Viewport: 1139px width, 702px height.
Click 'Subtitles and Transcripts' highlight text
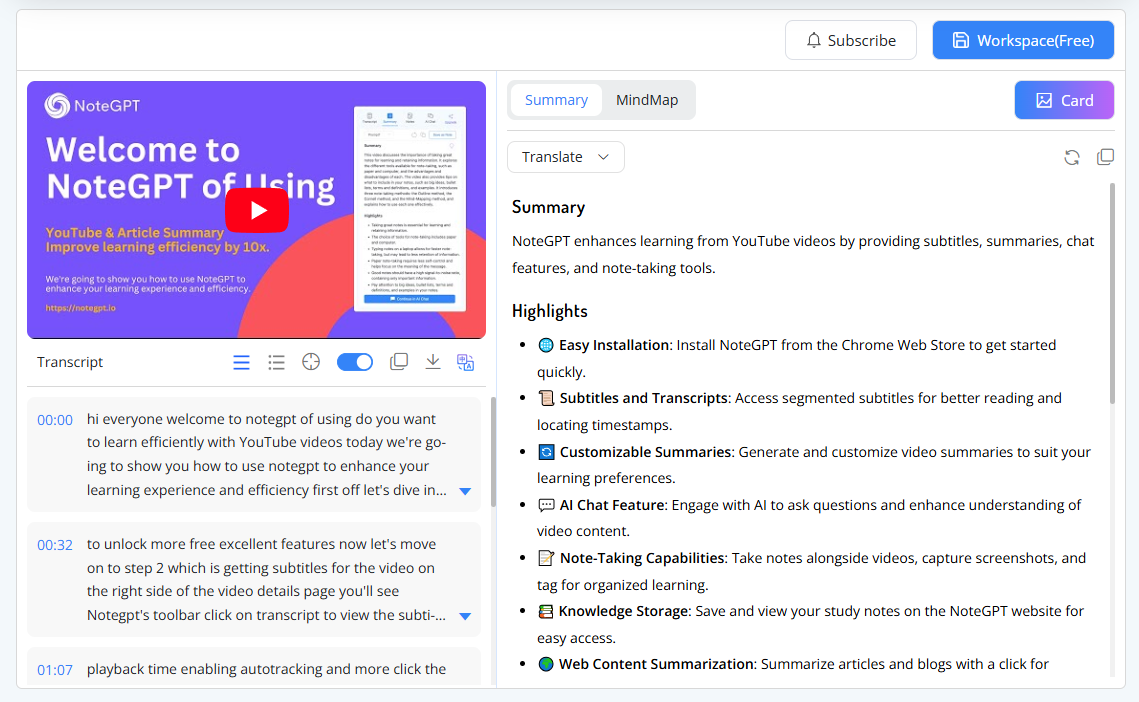[644, 398]
